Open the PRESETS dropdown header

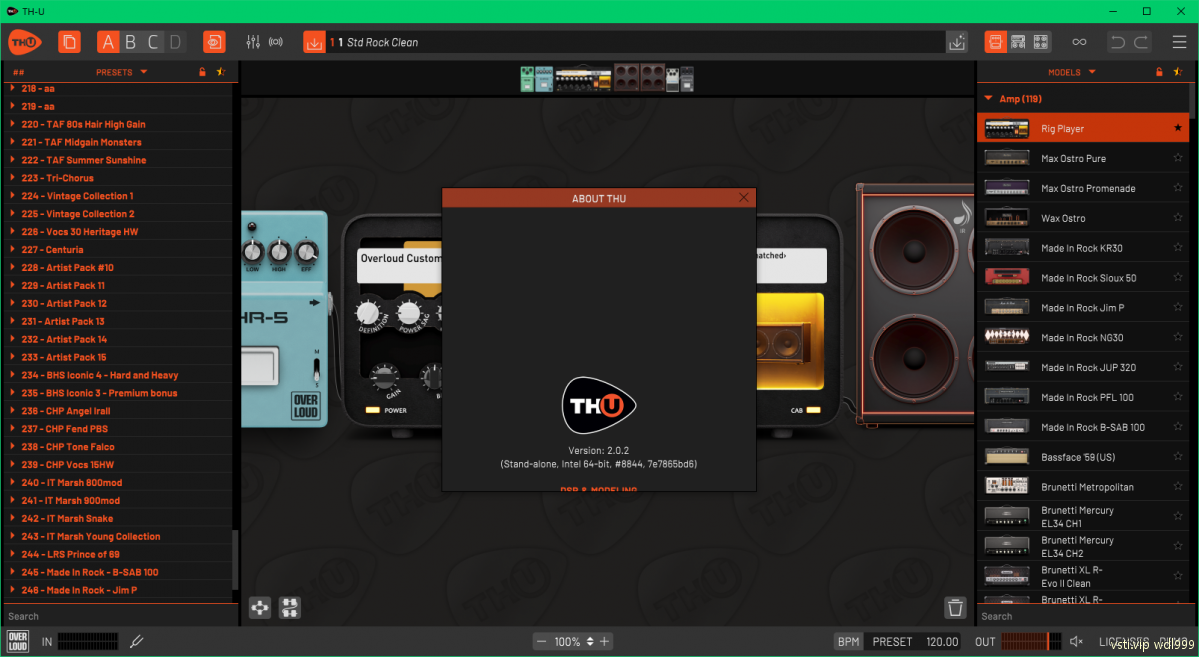[122, 72]
